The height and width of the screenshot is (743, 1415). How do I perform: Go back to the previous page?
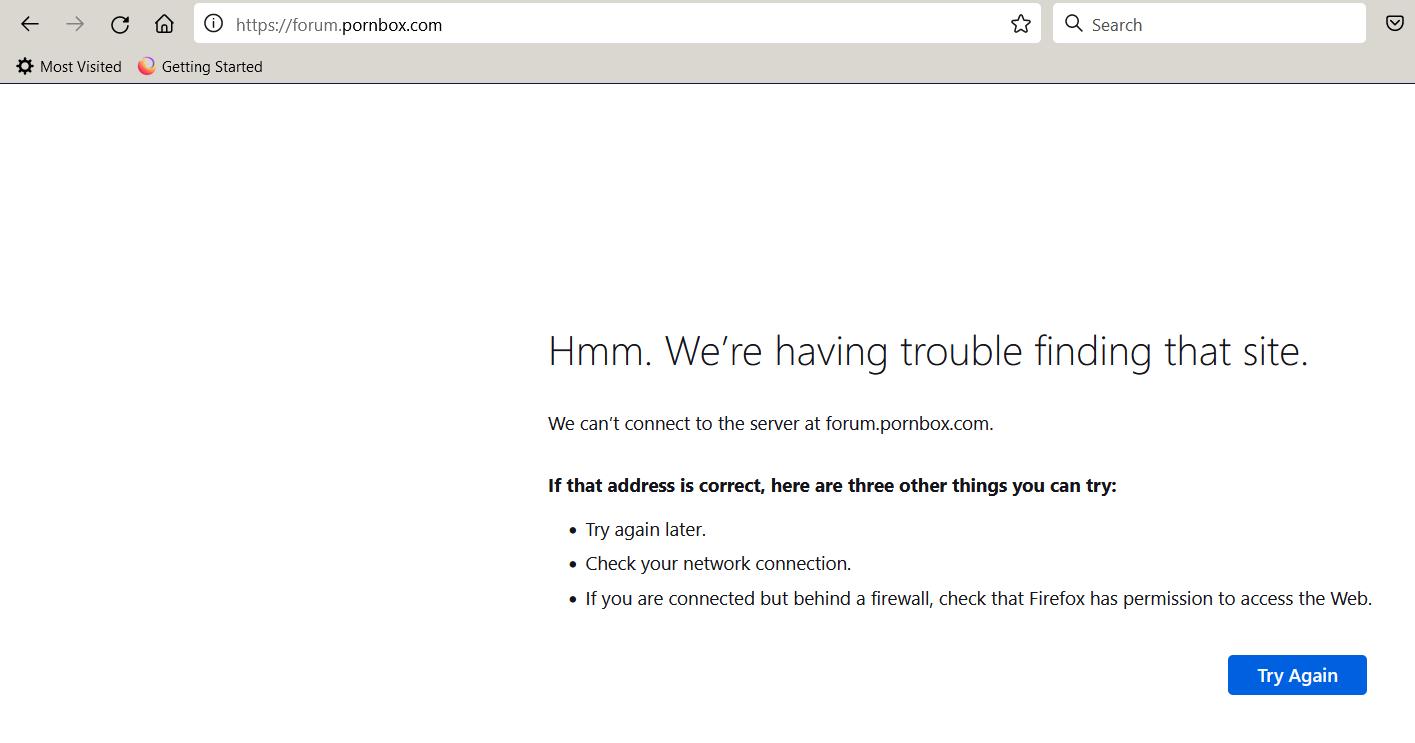pyautogui.click(x=30, y=25)
